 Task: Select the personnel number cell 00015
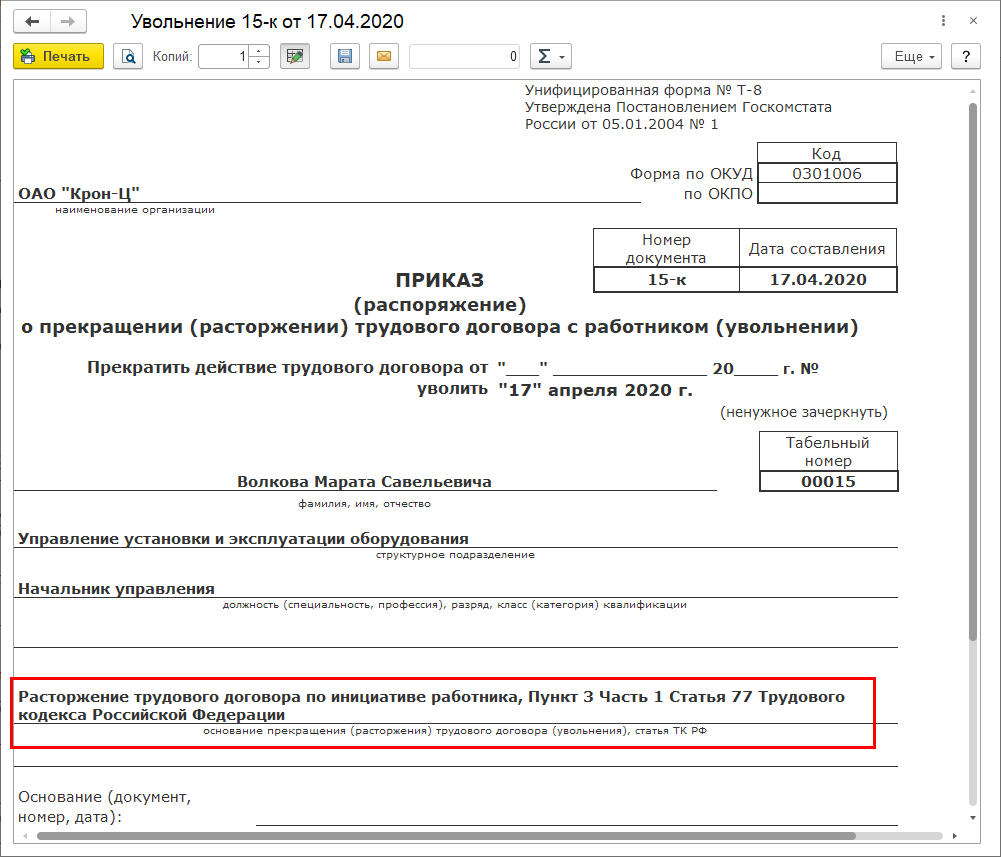tap(829, 482)
